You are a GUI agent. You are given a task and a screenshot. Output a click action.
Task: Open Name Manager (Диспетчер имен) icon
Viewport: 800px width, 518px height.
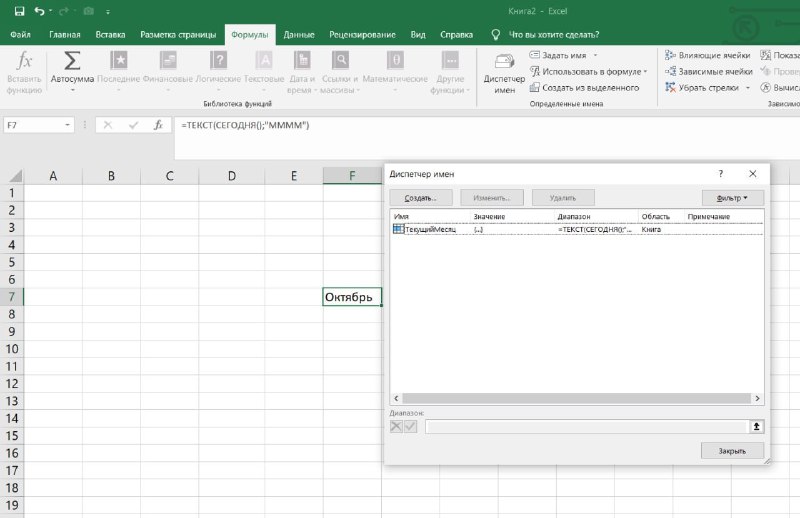click(504, 62)
